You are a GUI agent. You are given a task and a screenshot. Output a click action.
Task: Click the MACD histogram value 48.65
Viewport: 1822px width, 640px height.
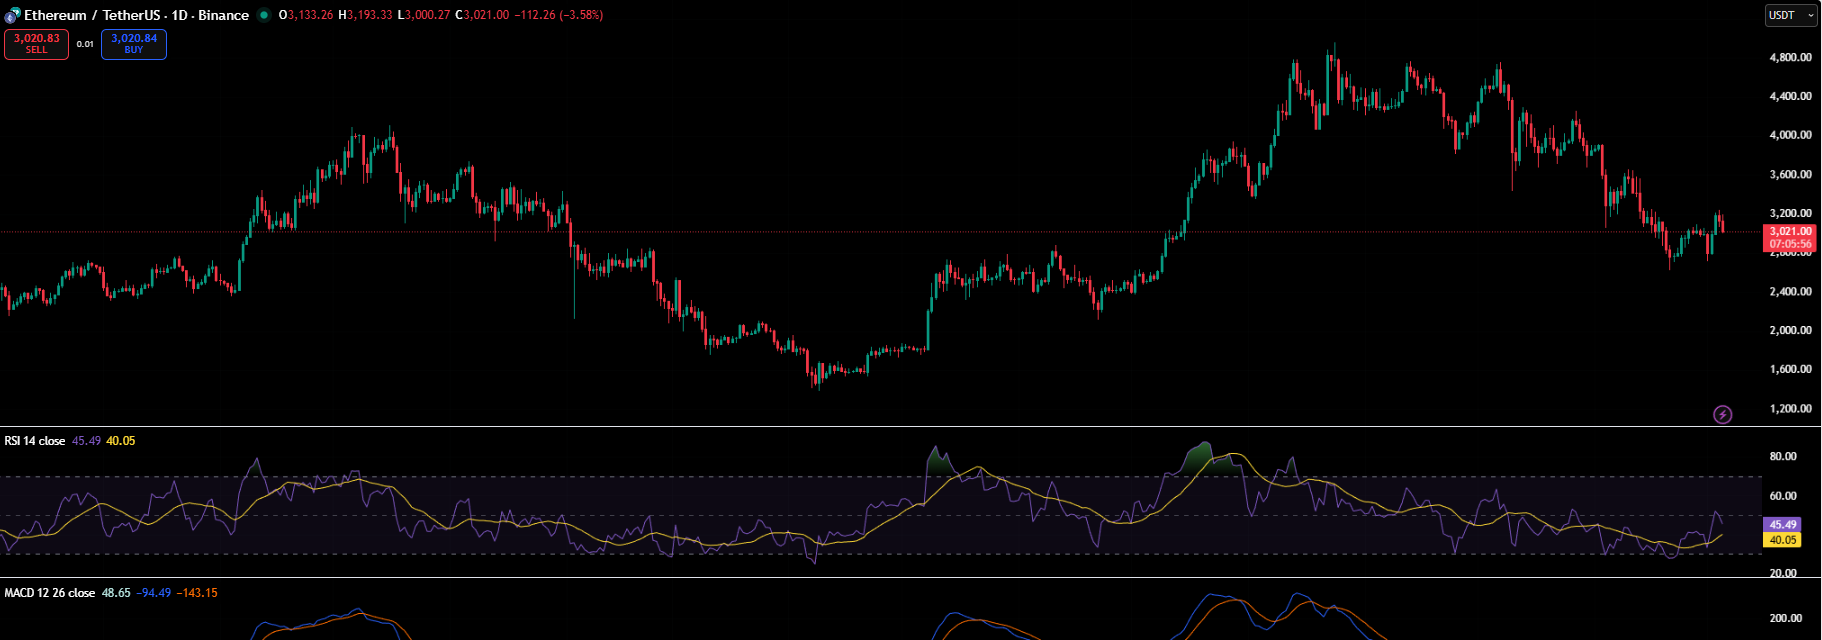coord(116,593)
